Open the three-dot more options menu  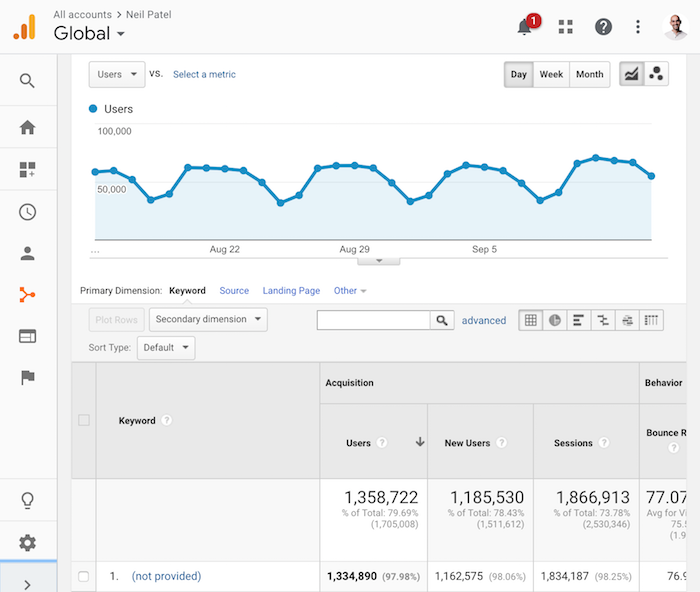coord(638,27)
